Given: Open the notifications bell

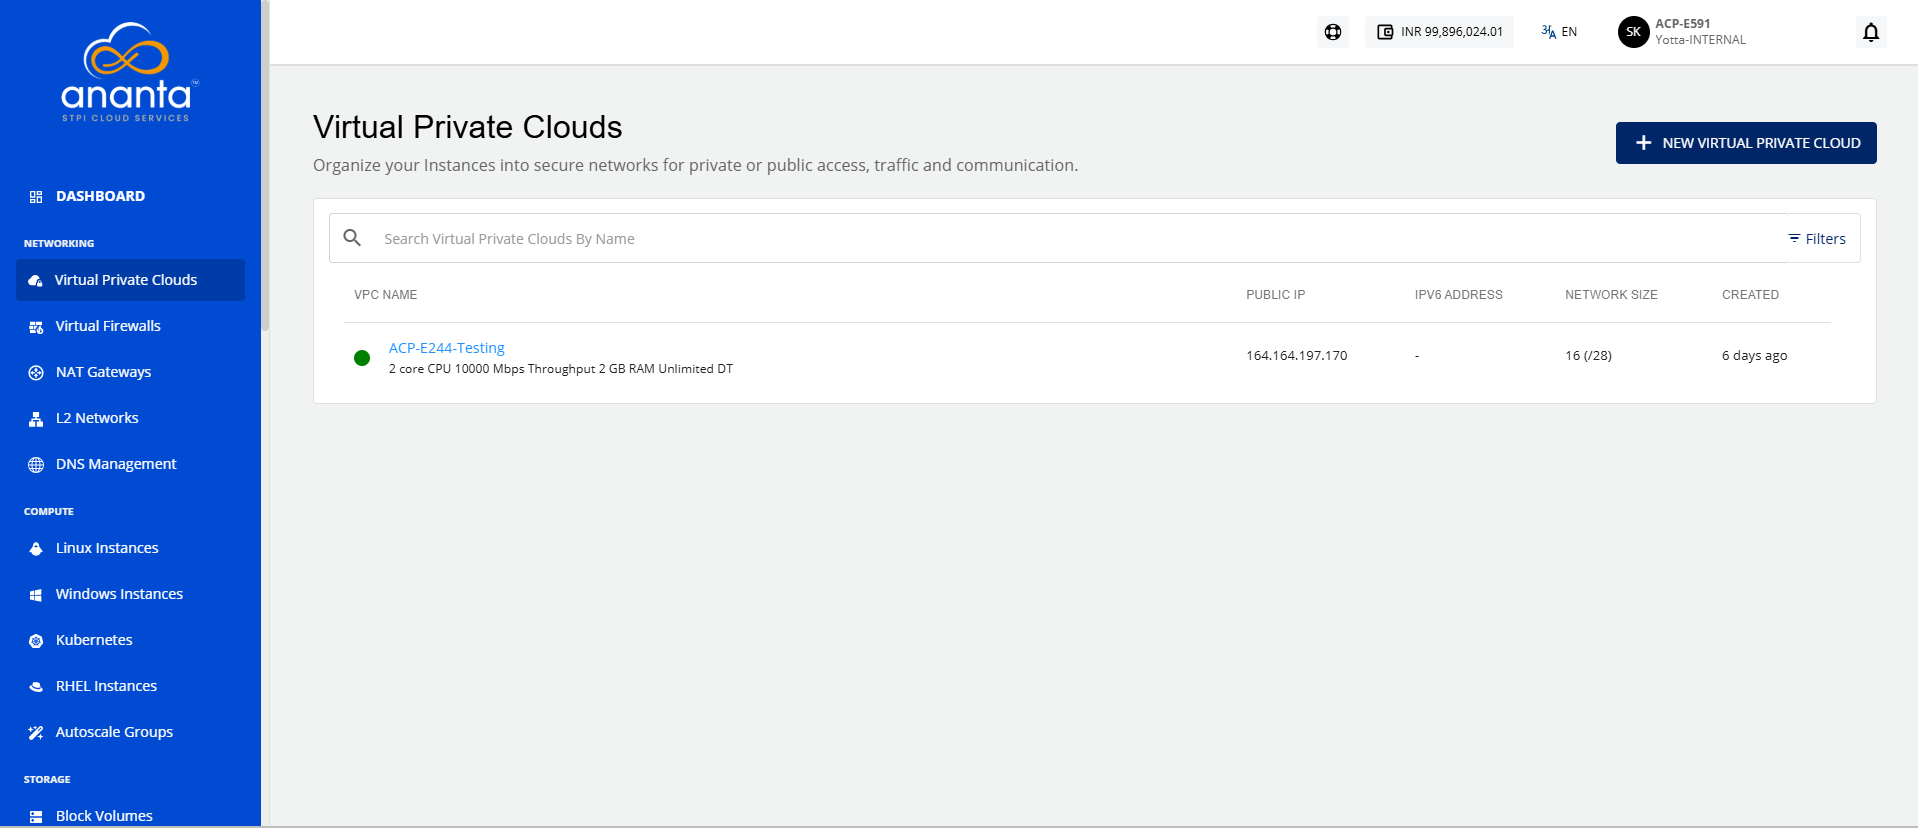Looking at the screenshot, I should click(x=1871, y=32).
